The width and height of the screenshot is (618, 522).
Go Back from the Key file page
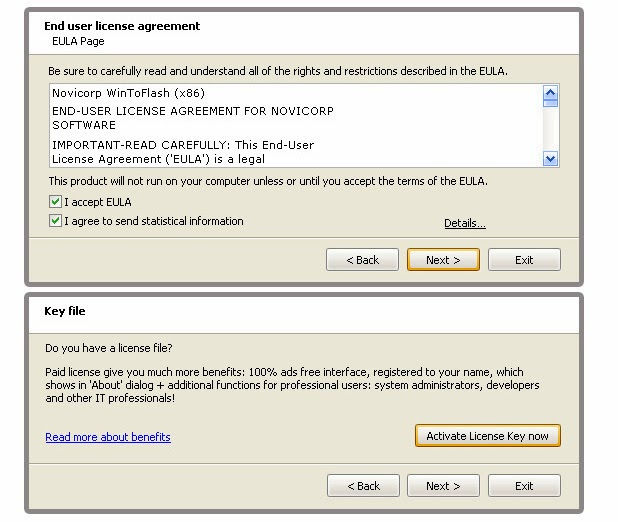[363, 486]
